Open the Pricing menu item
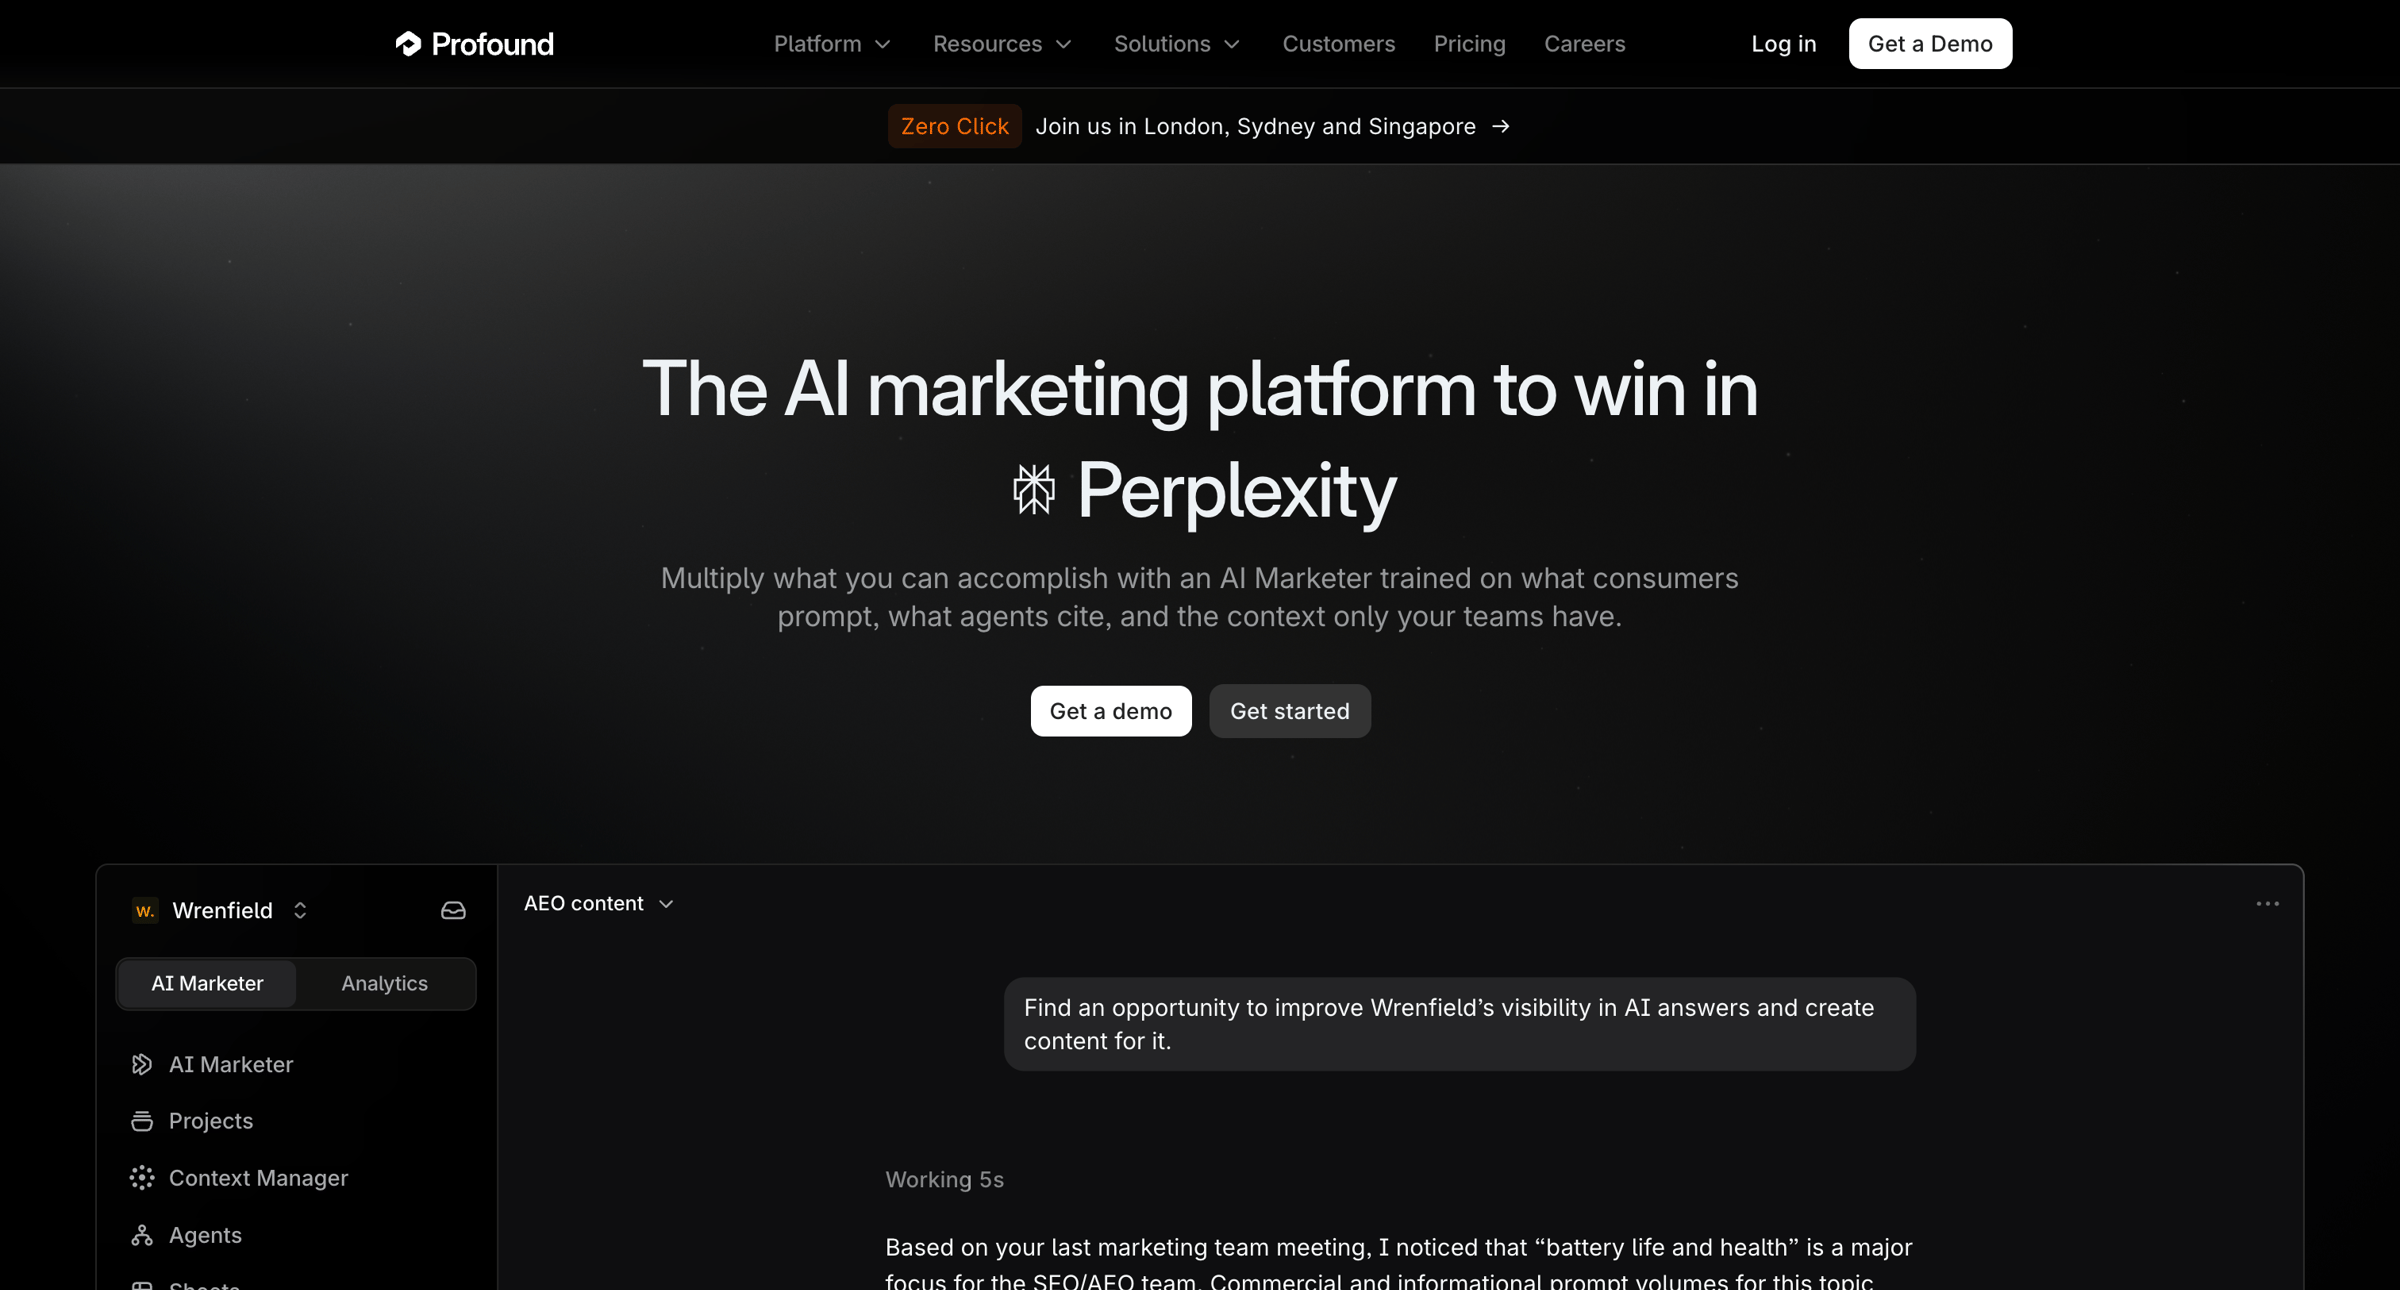The image size is (2400, 1290). (x=1469, y=44)
